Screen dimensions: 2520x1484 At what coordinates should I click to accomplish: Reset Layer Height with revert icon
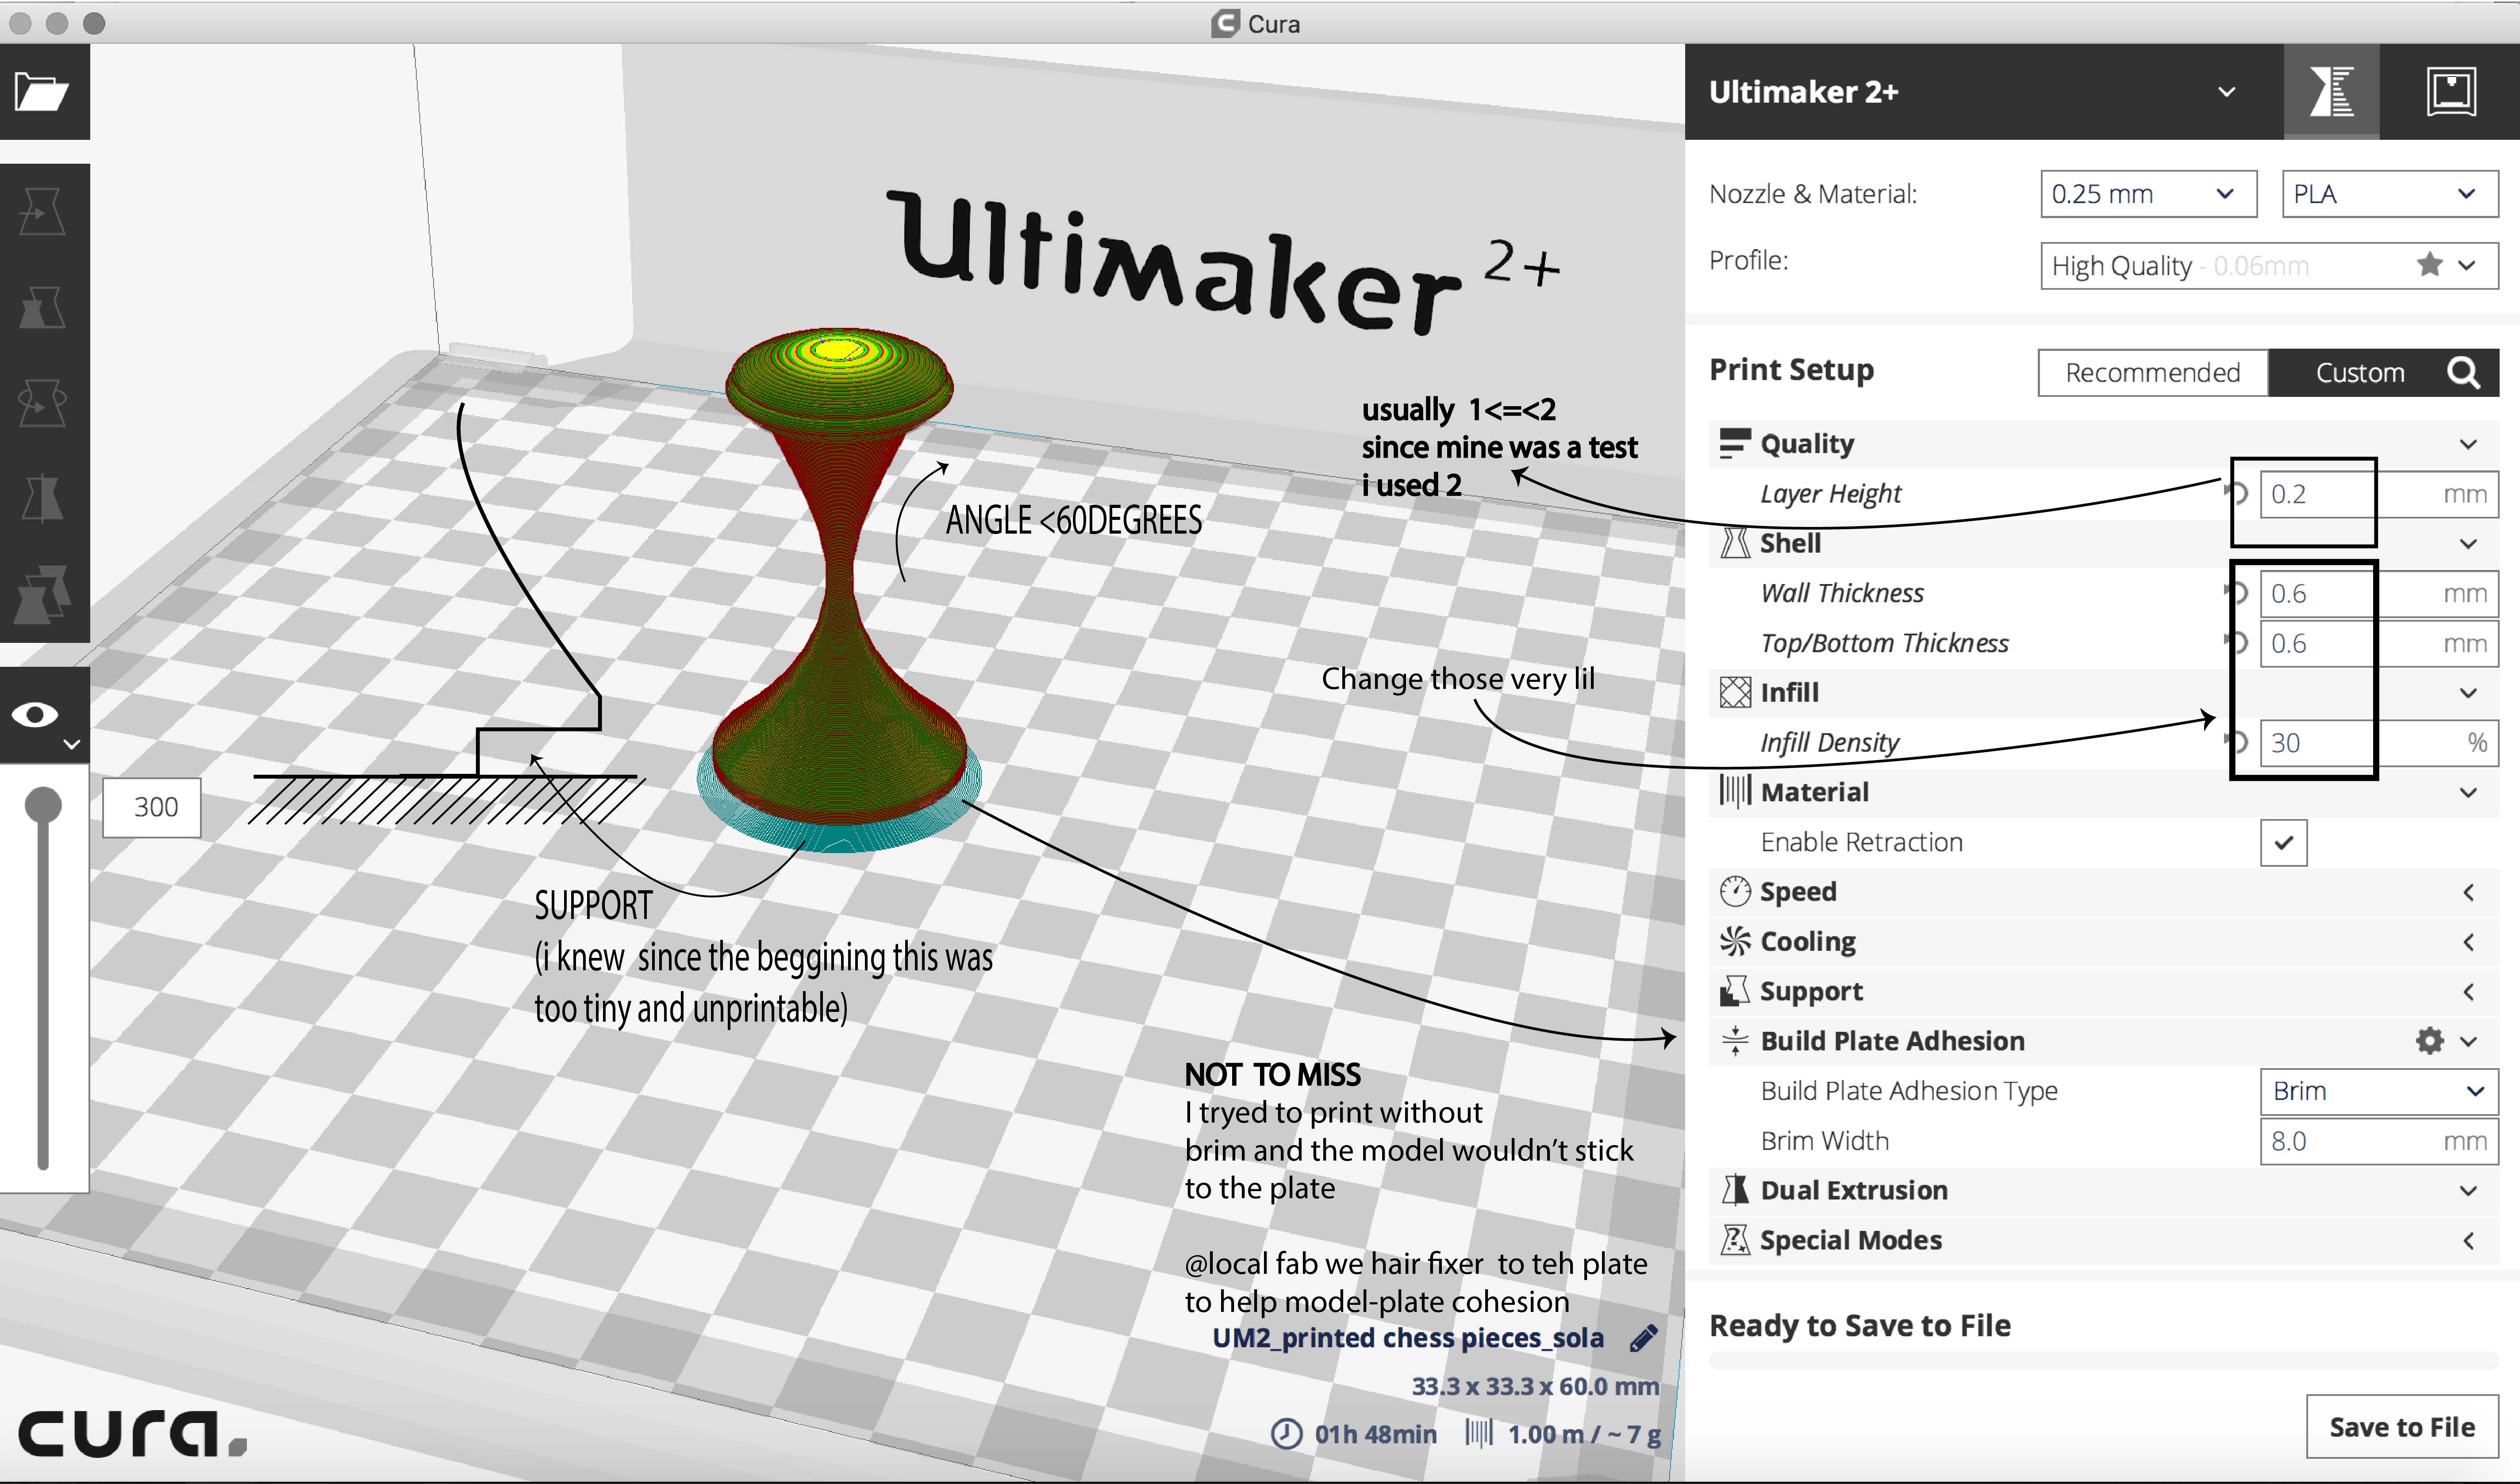coord(2237,493)
